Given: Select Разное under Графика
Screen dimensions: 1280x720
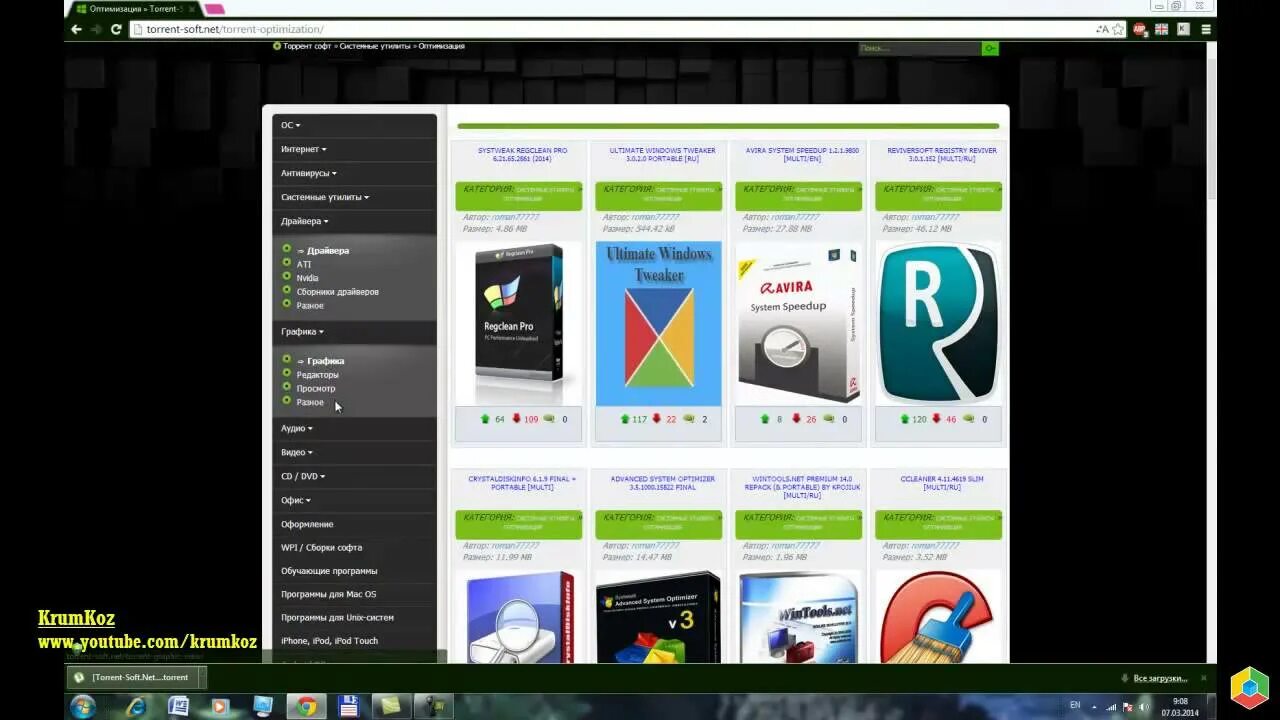Looking at the screenshot, I should (310, 402).
